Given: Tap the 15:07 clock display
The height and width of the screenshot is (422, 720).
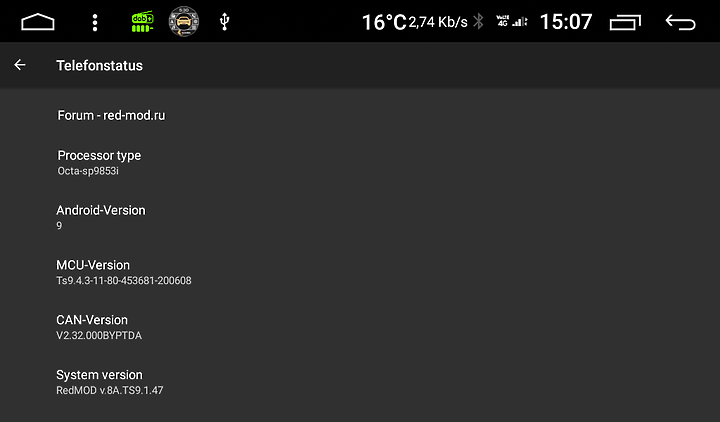Looking at the screenshot, I should 566,22.
